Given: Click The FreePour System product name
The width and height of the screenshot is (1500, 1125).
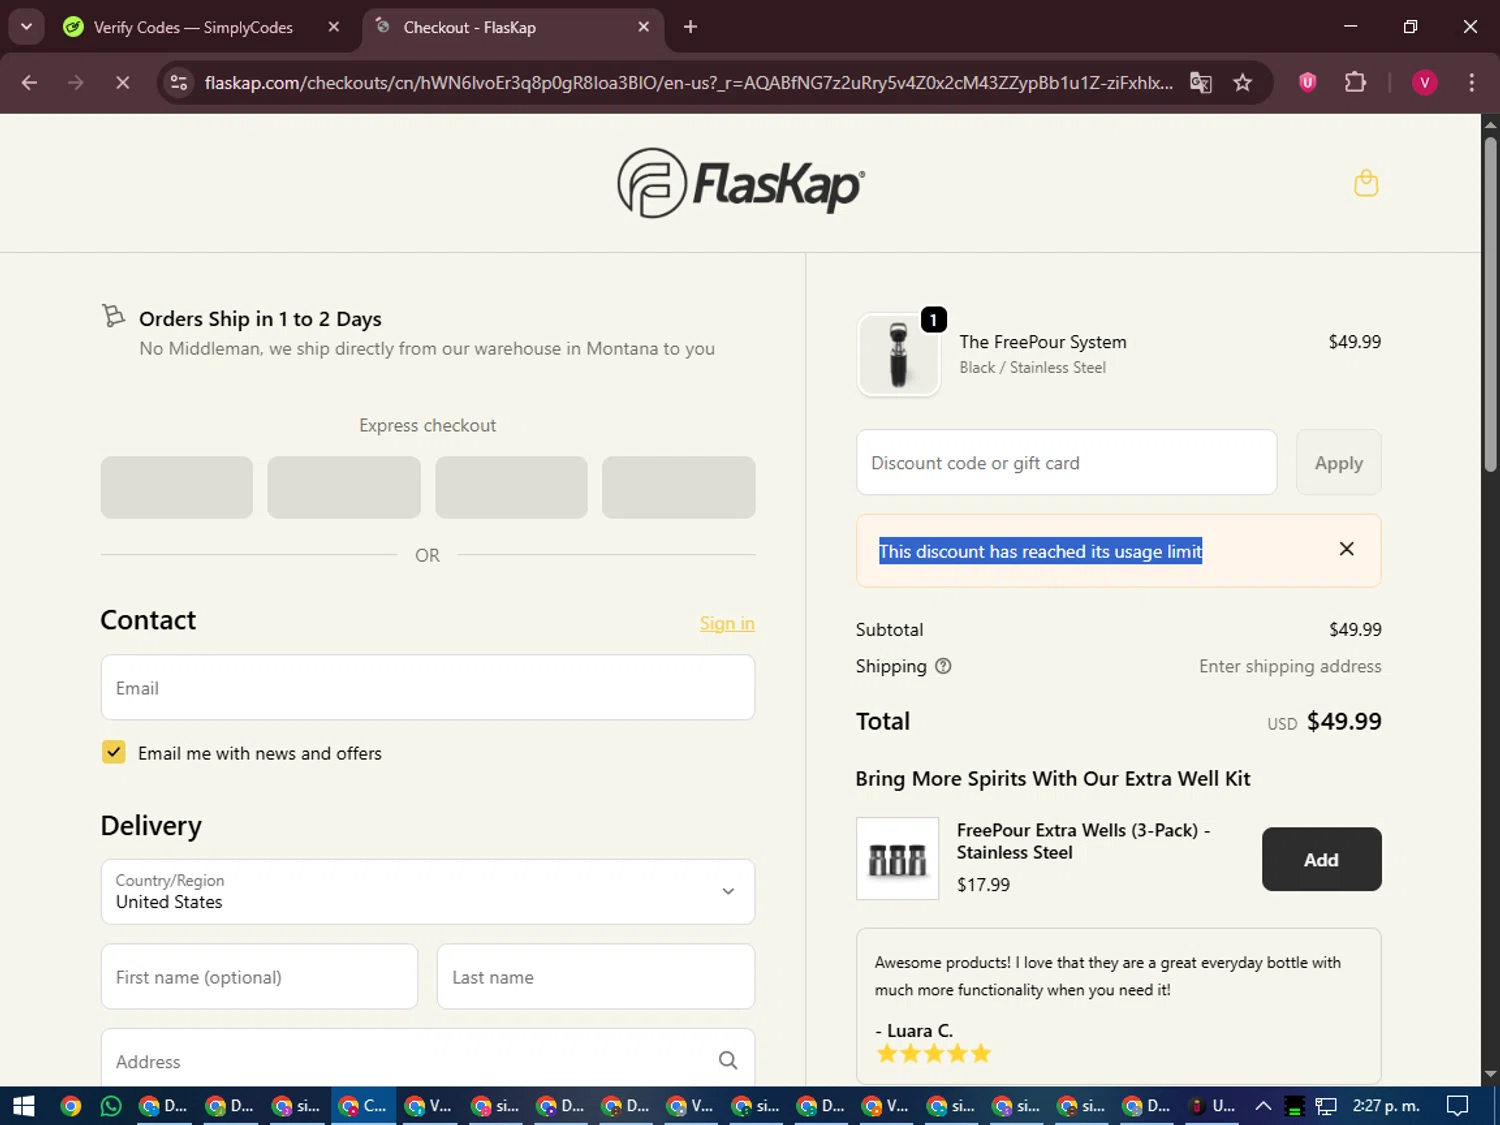Looking at the screenshot, I should 1043,342.
